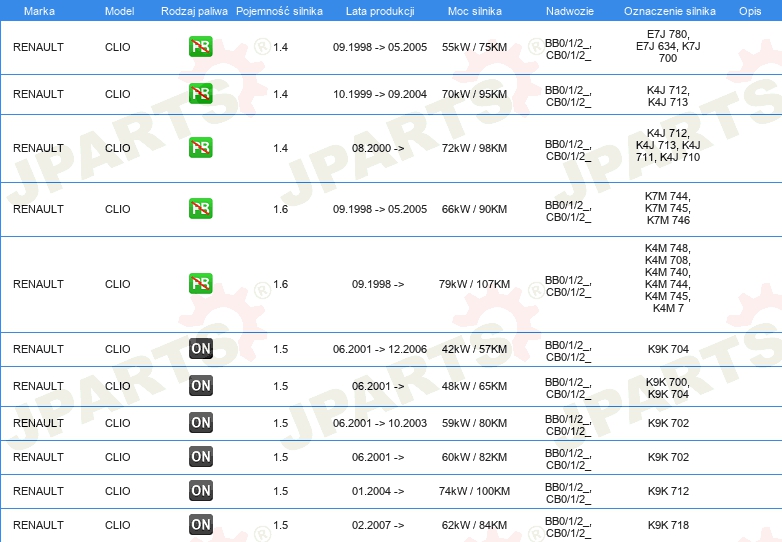Click the ON icon for the K9K 718 engine

[200, 525]
